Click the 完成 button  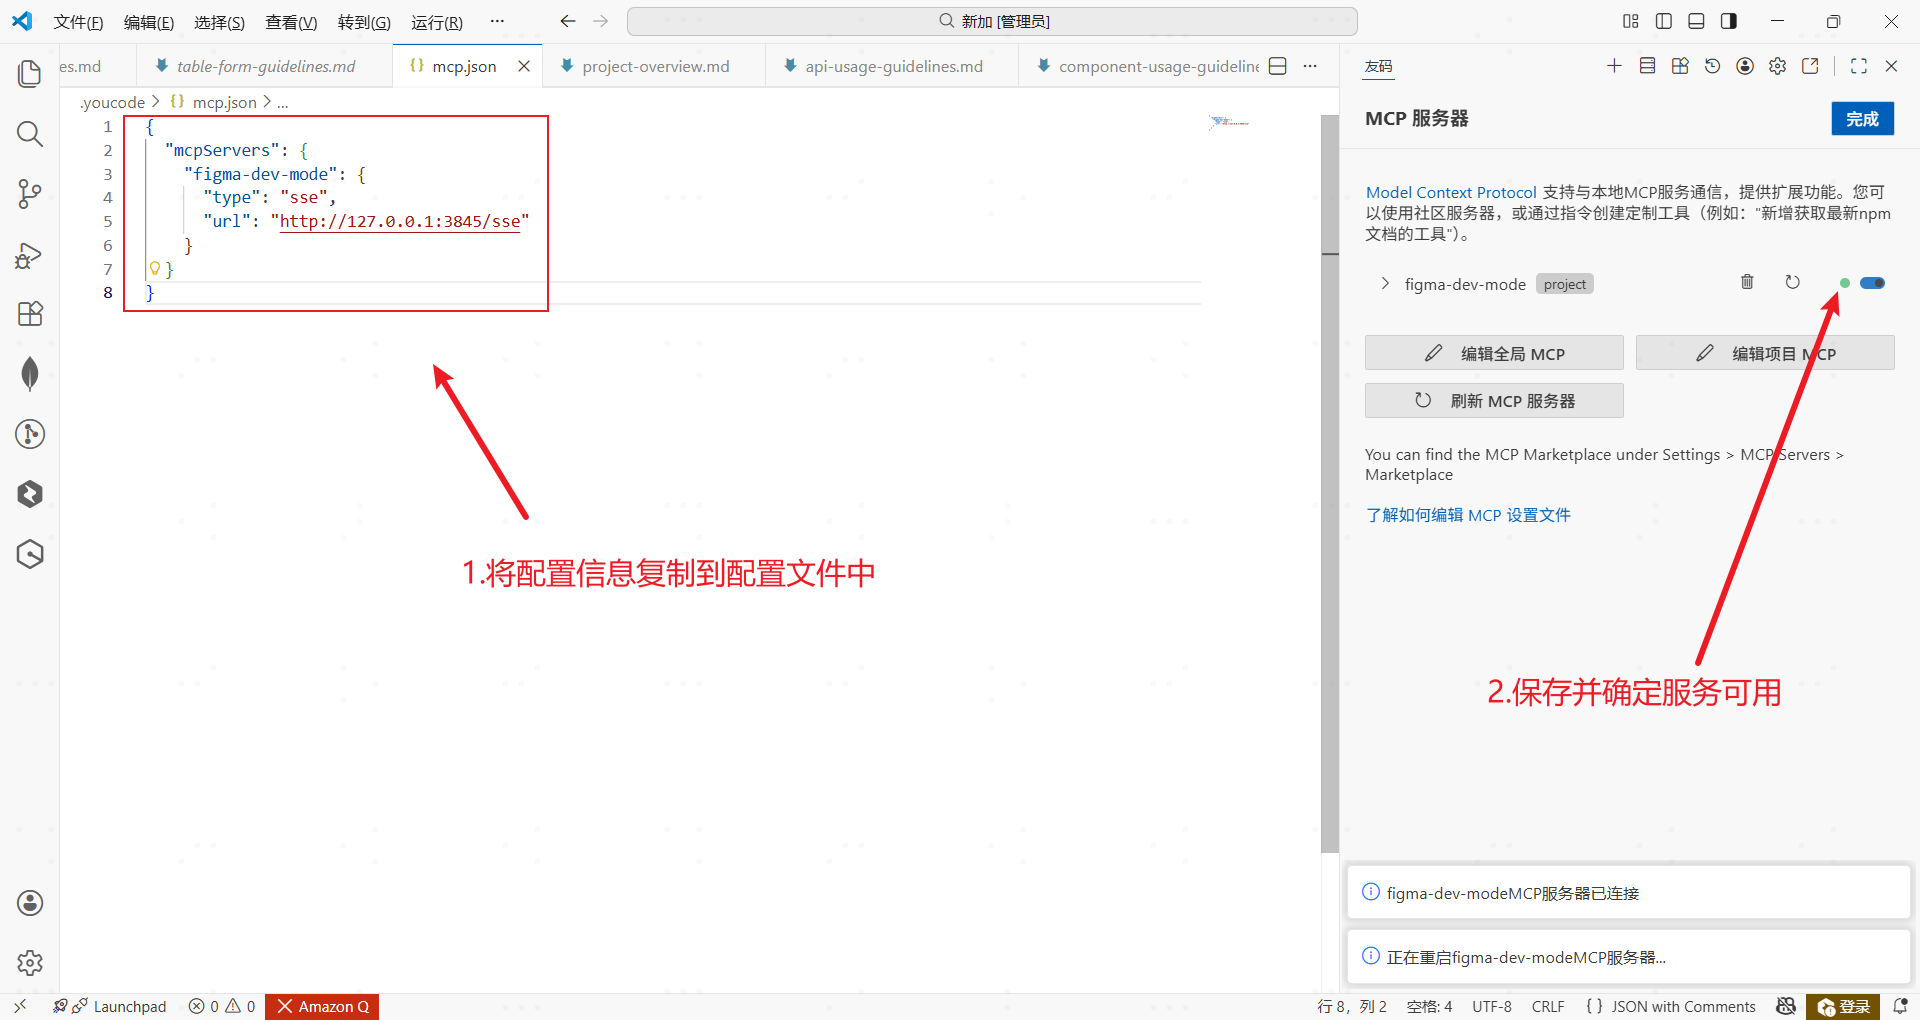point(1862,119)
